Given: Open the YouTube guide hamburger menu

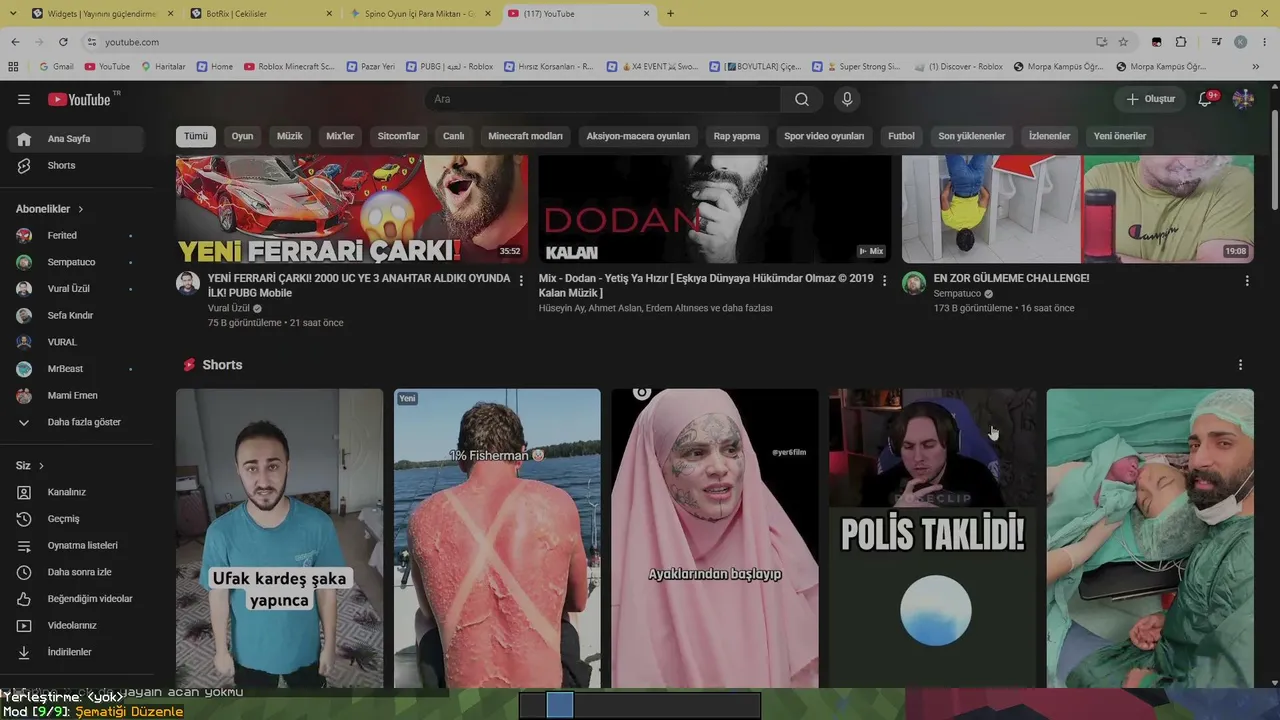Looking at the screenshot, I should 24,99.
